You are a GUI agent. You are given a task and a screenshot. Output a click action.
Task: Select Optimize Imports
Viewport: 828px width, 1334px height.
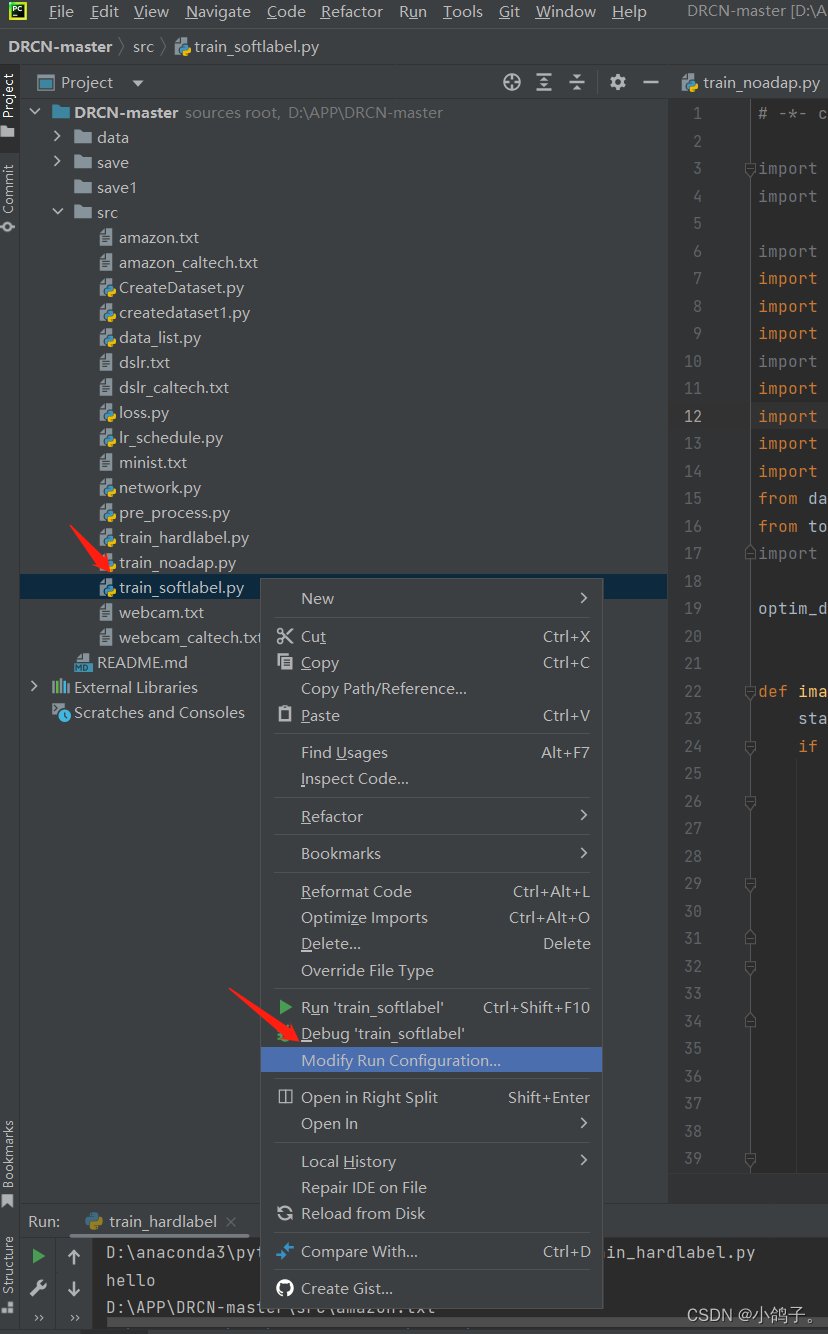[x=431, y=917]
